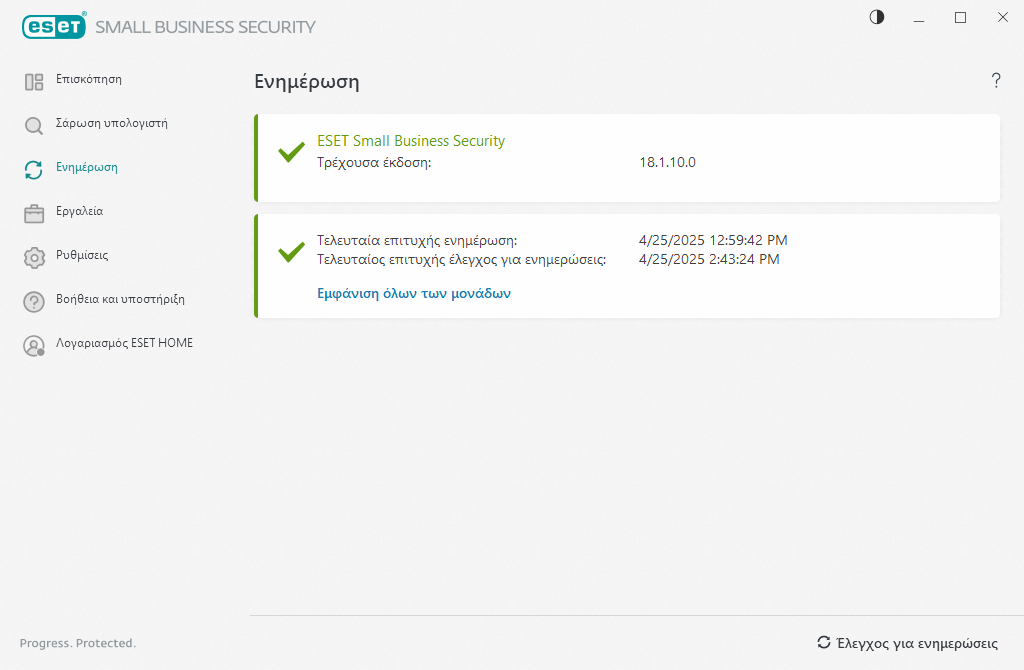This screenshot has width=1024, height=670.
Task: Click the Εμφάνιση όλων των μονάδων link
Action: (414, 294)
